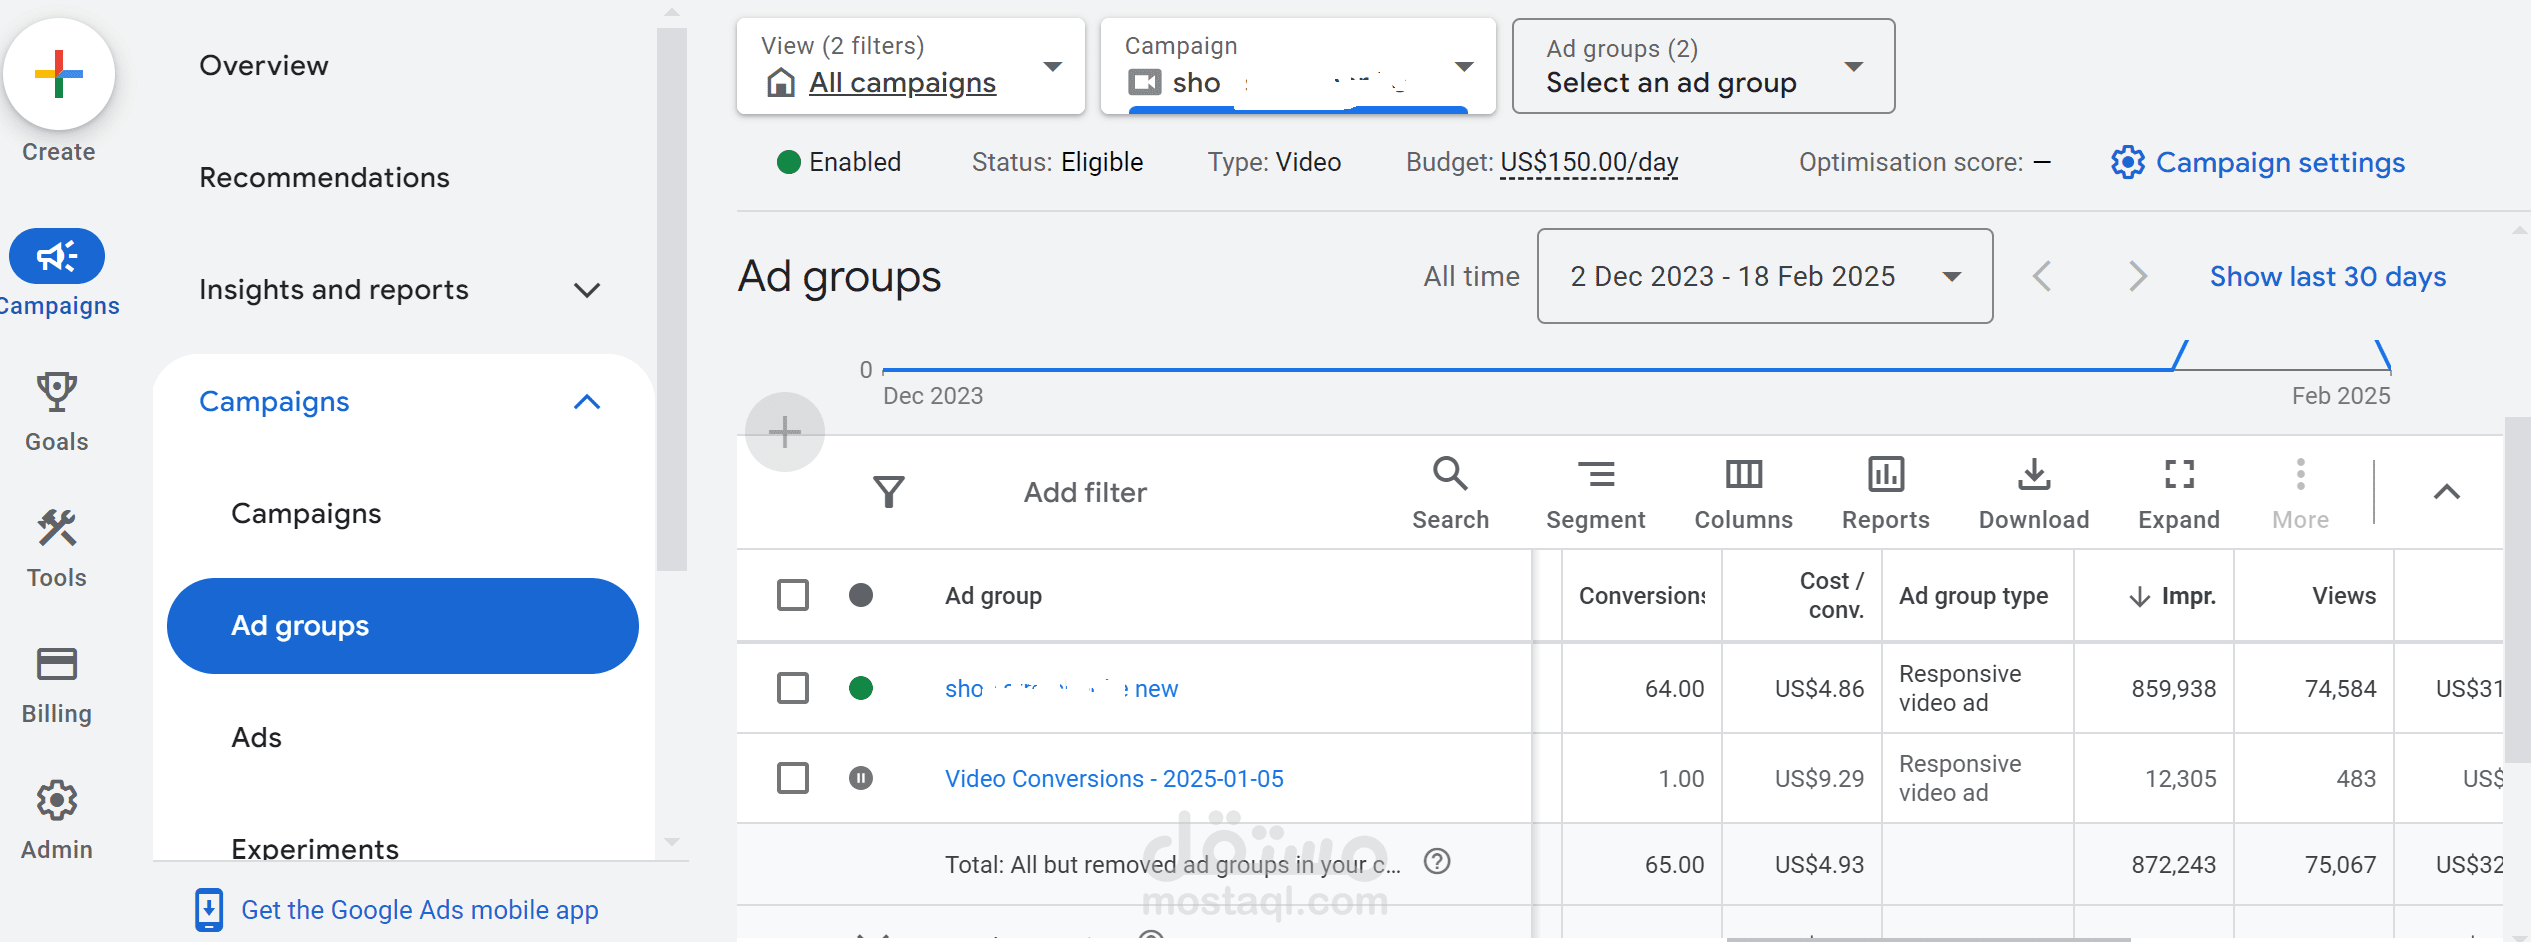The height and width of the screenshot is (942, 2531).
Task: Open the More three-dot menu
Action: (x=2300, y=474)
